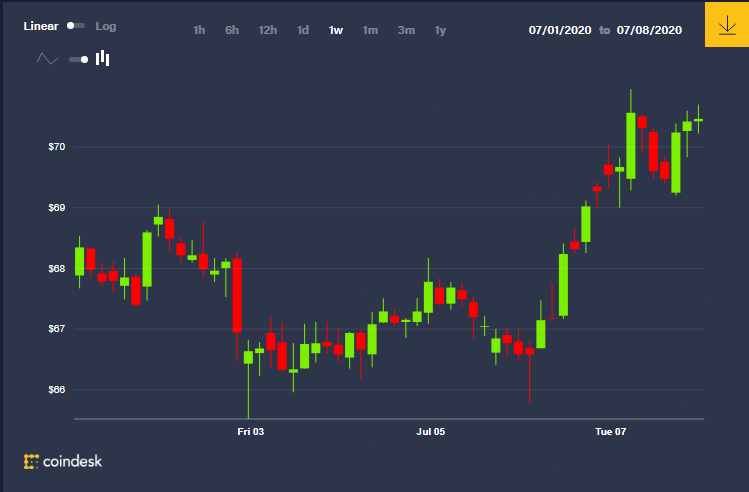Click the Tue 07 date axis label
The image size is (749, 492).
(610, 432)
